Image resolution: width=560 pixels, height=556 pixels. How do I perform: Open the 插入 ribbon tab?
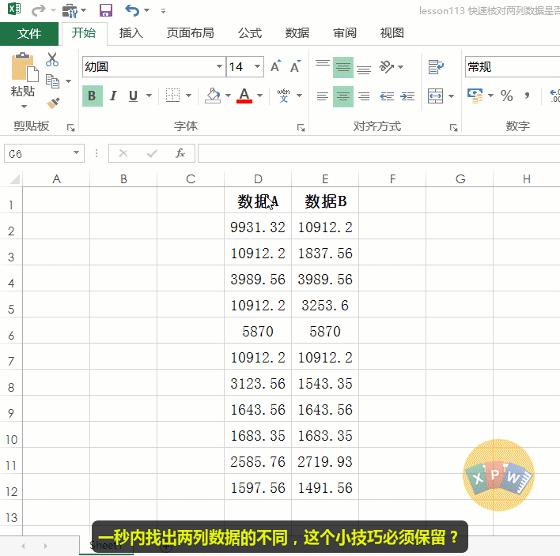(131, 33)
